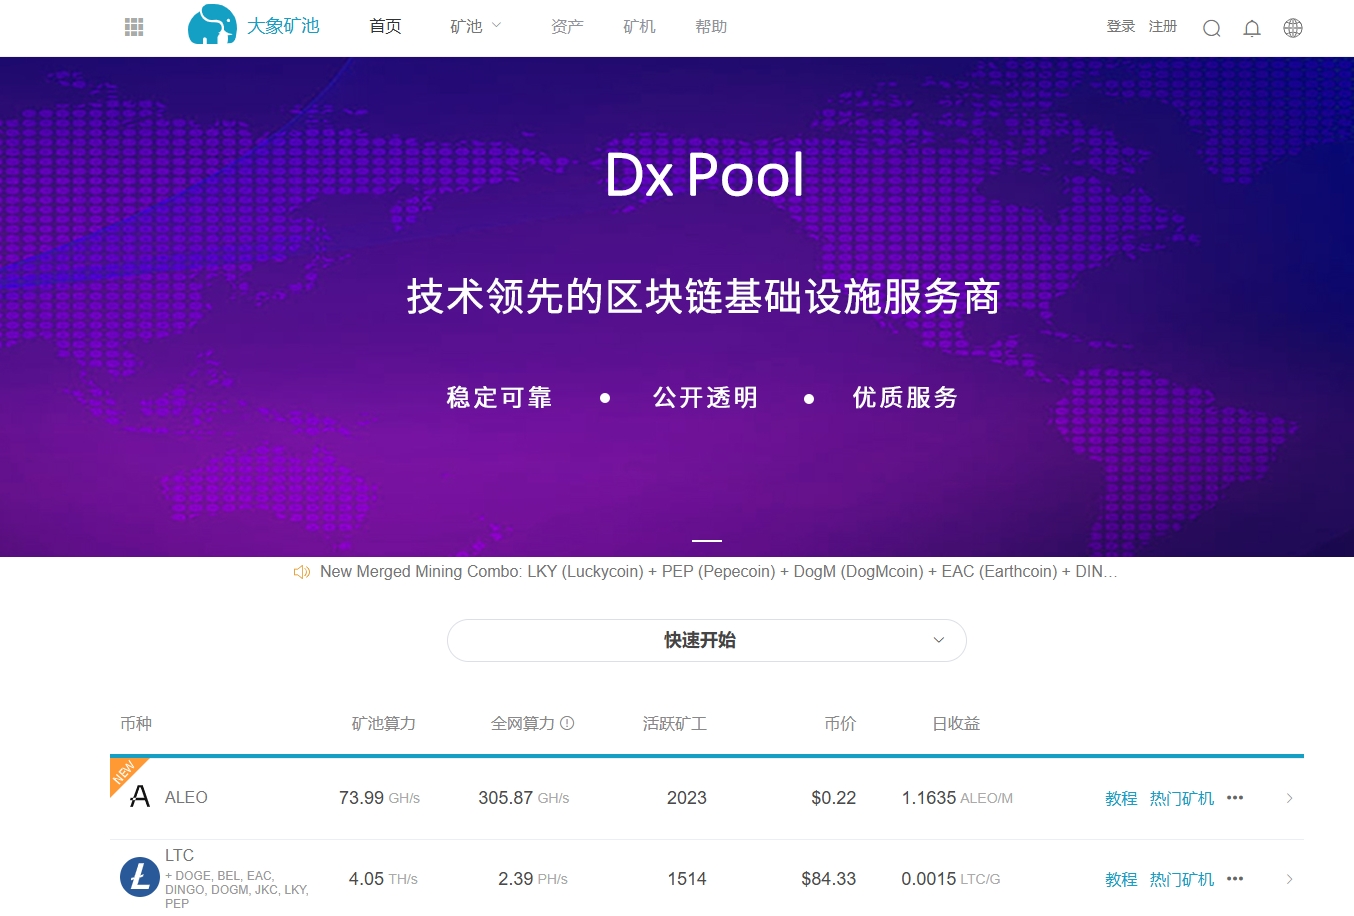Click the ALEO active miners value 2023
This screenshot has width=1354, height=916.
(687, 798)
